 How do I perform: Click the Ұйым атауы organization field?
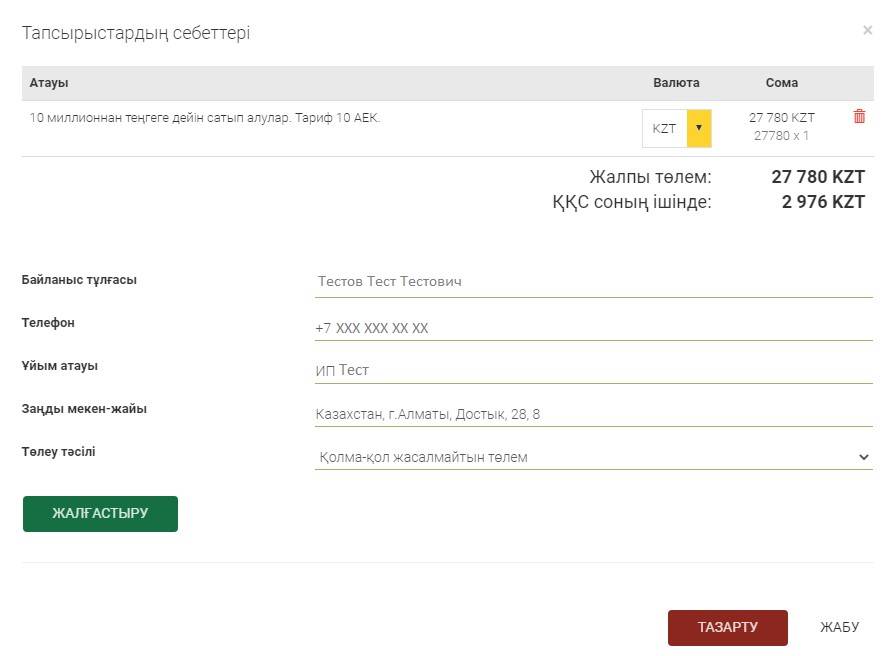(x=593, y=370)
